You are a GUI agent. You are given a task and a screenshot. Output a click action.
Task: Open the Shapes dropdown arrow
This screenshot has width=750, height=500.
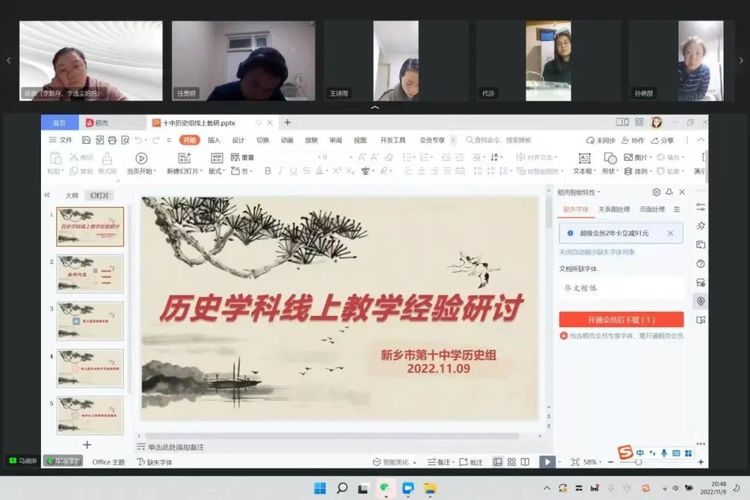click(x=617, y=171)
